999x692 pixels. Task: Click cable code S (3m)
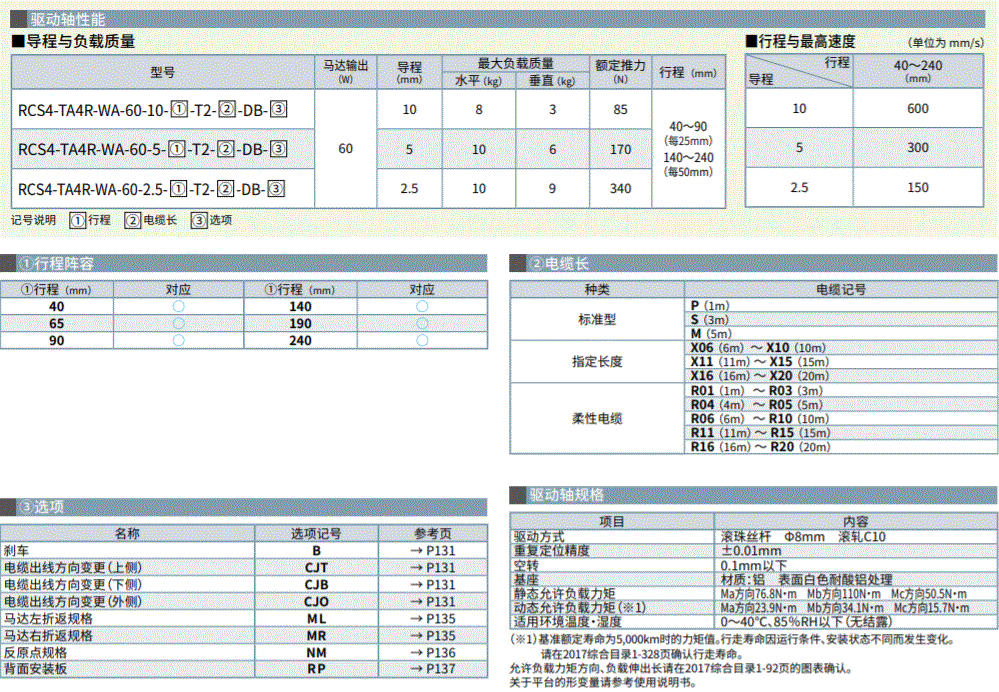pos(709,320)
